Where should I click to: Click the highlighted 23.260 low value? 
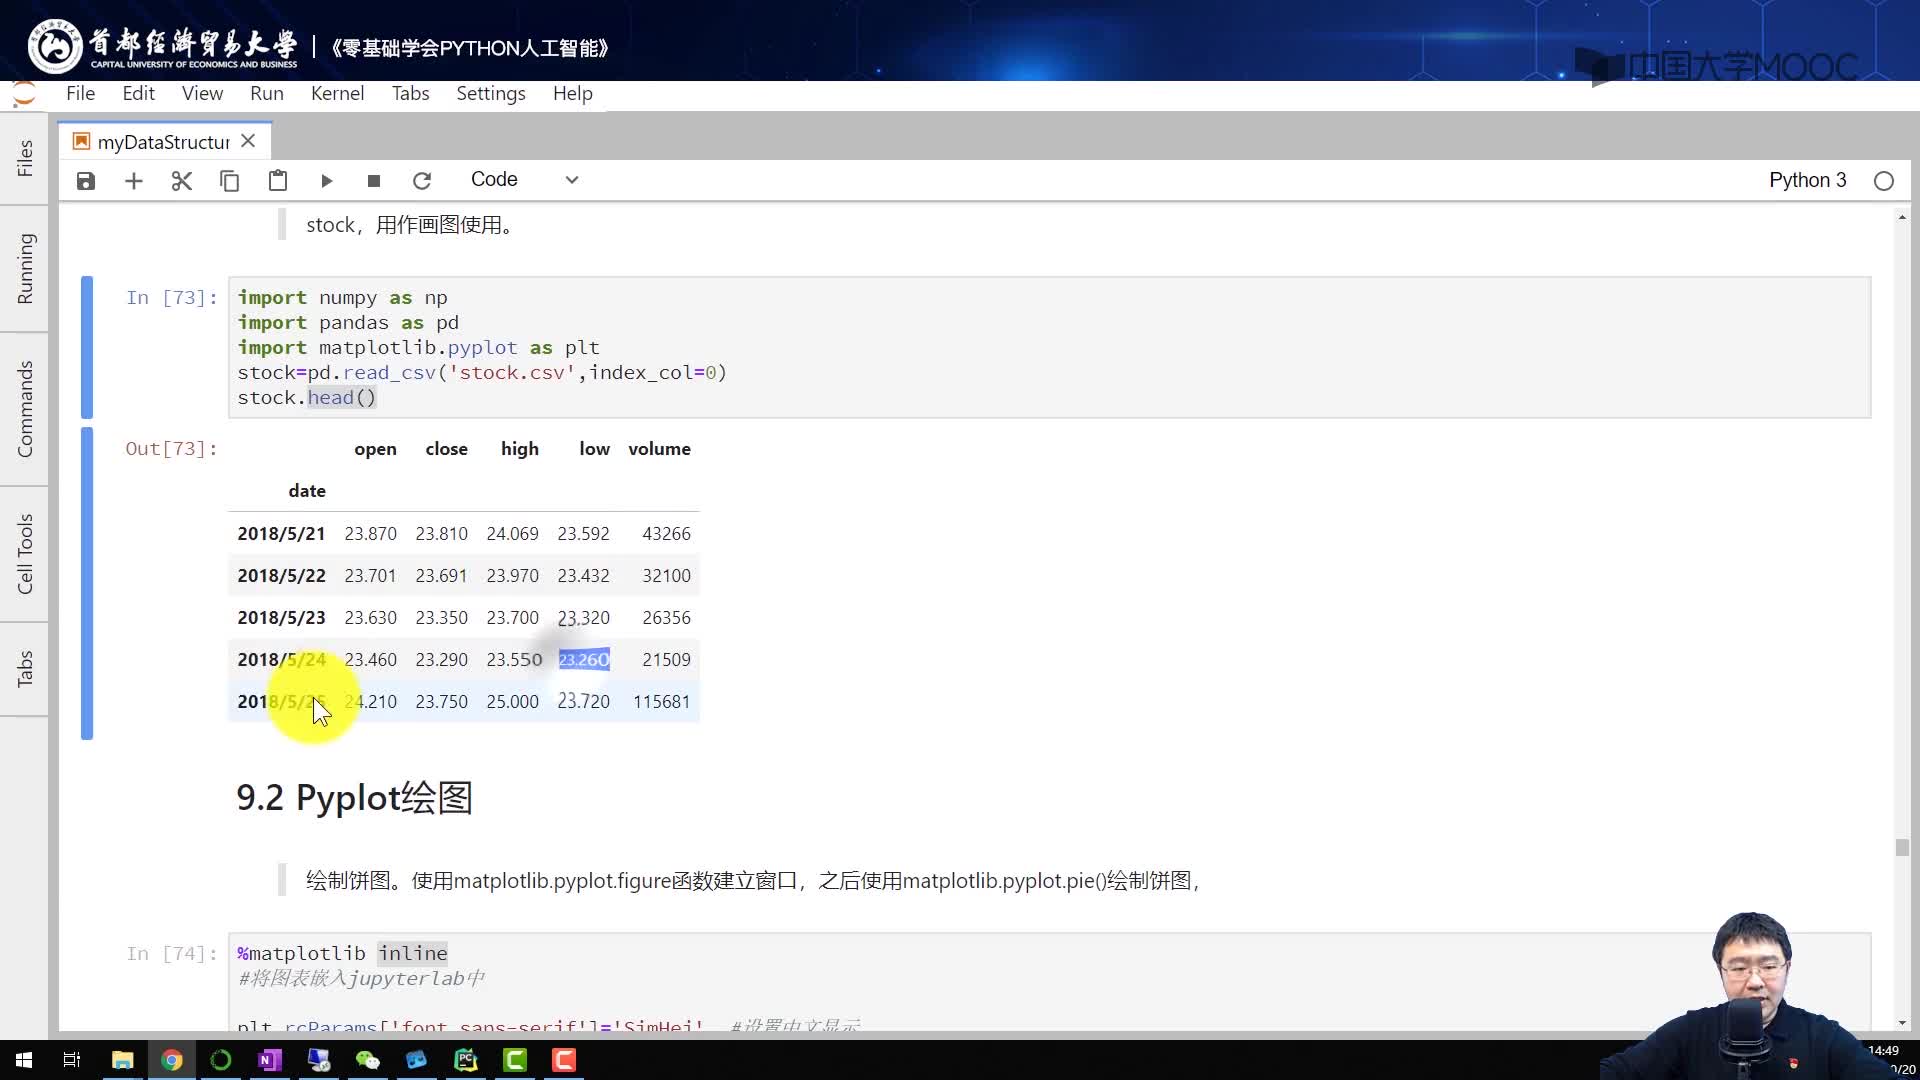(584, 660)
